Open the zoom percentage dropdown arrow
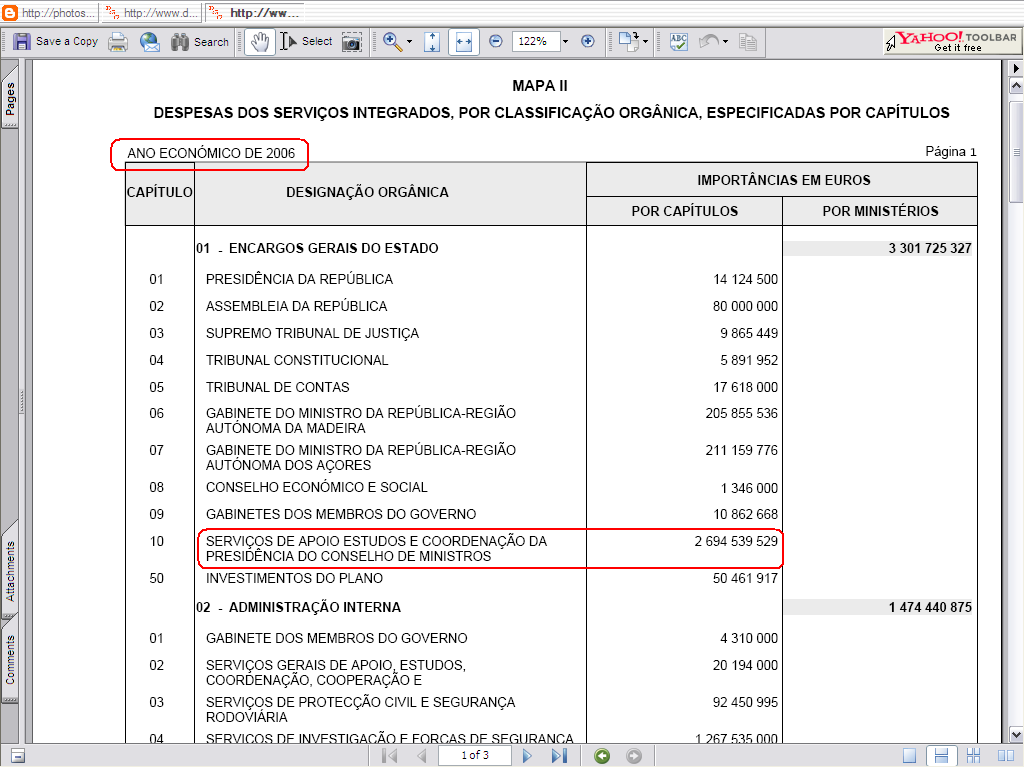The image size is (1024, 768). click(565, 42)
